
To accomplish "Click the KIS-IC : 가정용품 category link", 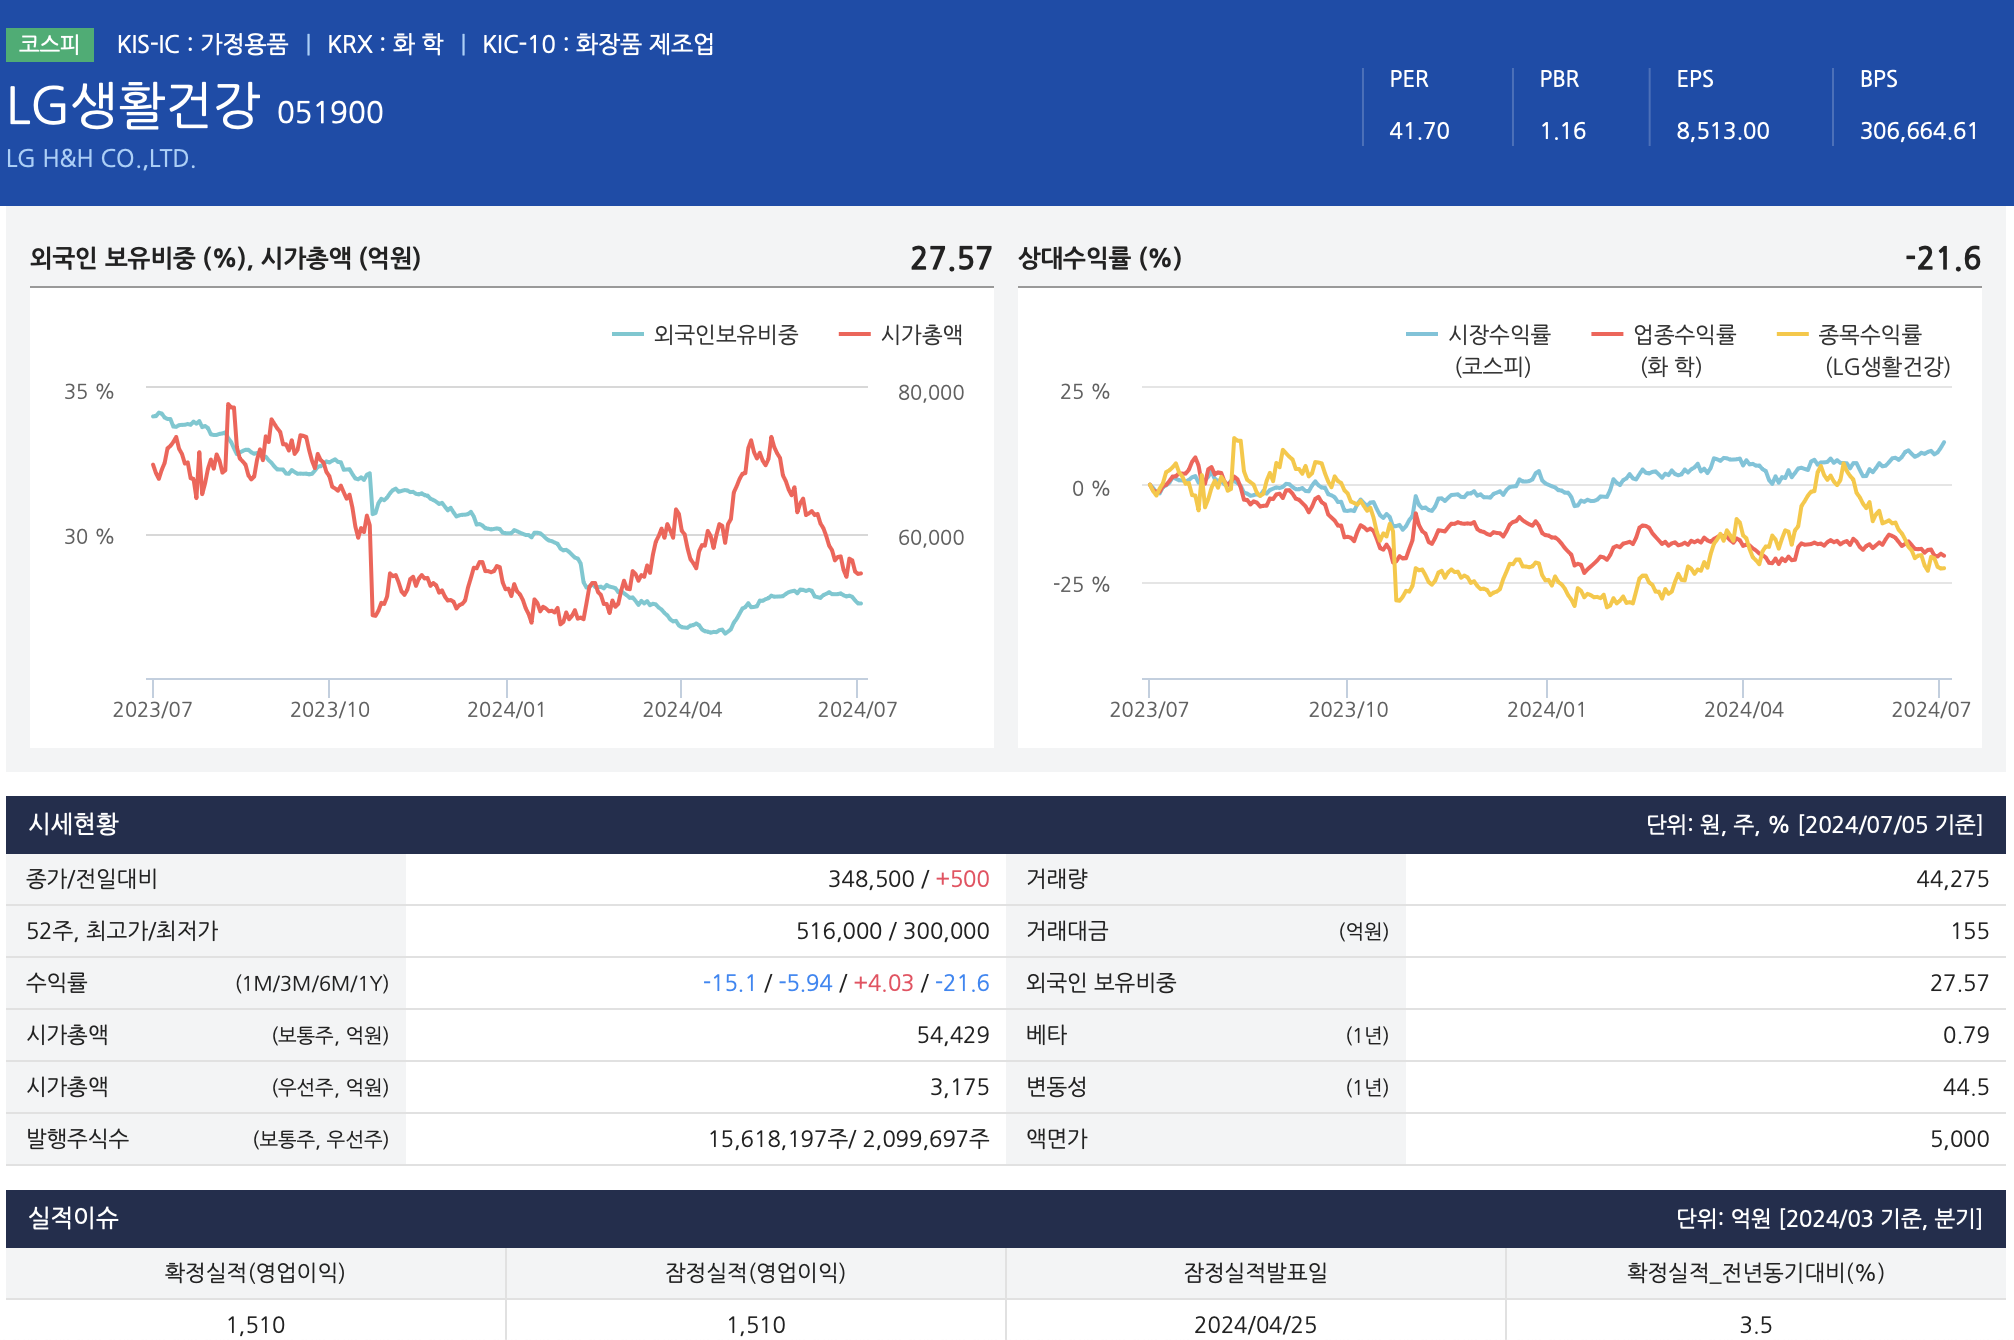I will 202,44.
